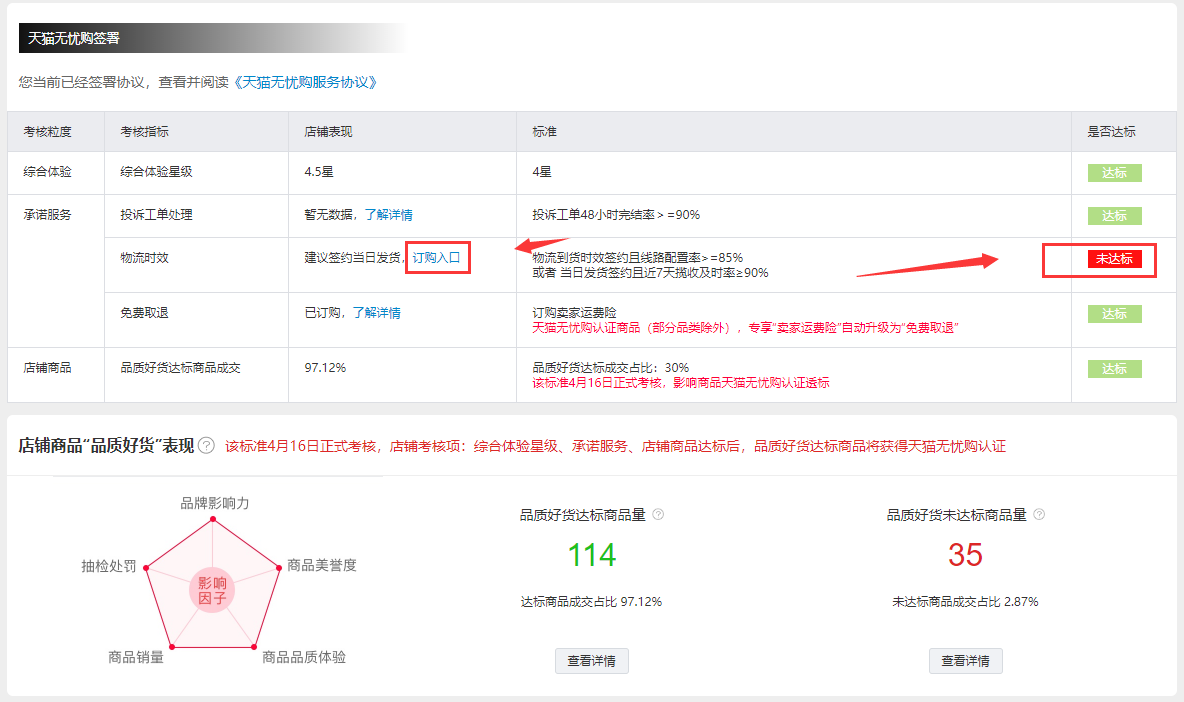Screen dimensions: 1184x702
Task: Click the help icon next to 品质好货未达标商品量
Action: [x=1039, y=515]
